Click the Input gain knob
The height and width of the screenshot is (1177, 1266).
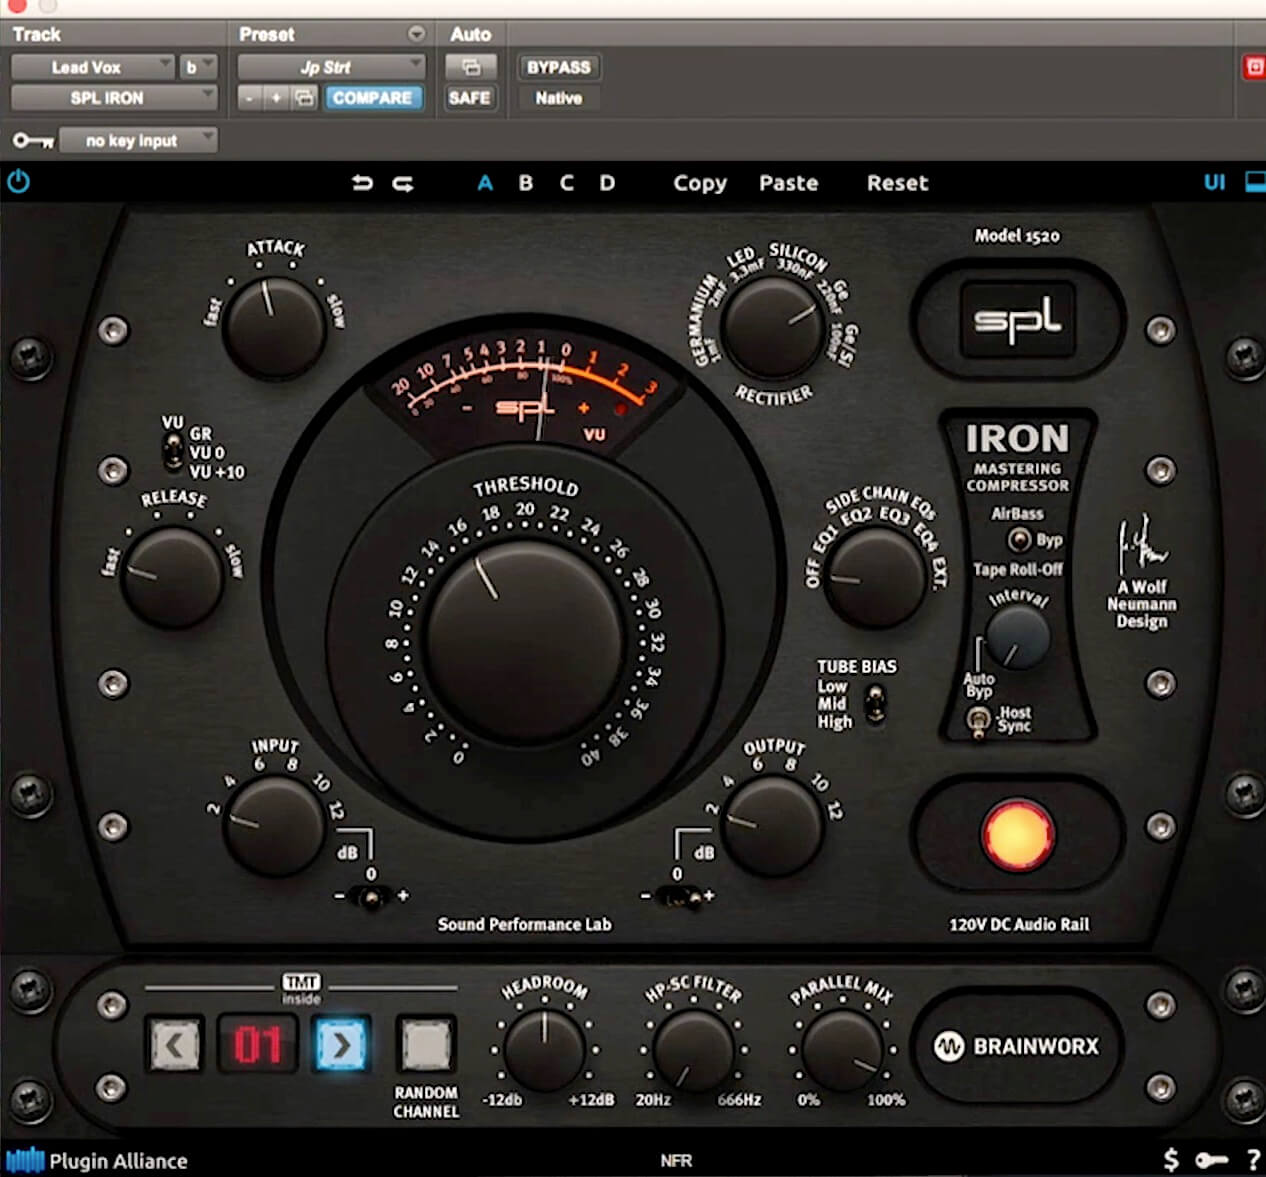click(273, 828)
